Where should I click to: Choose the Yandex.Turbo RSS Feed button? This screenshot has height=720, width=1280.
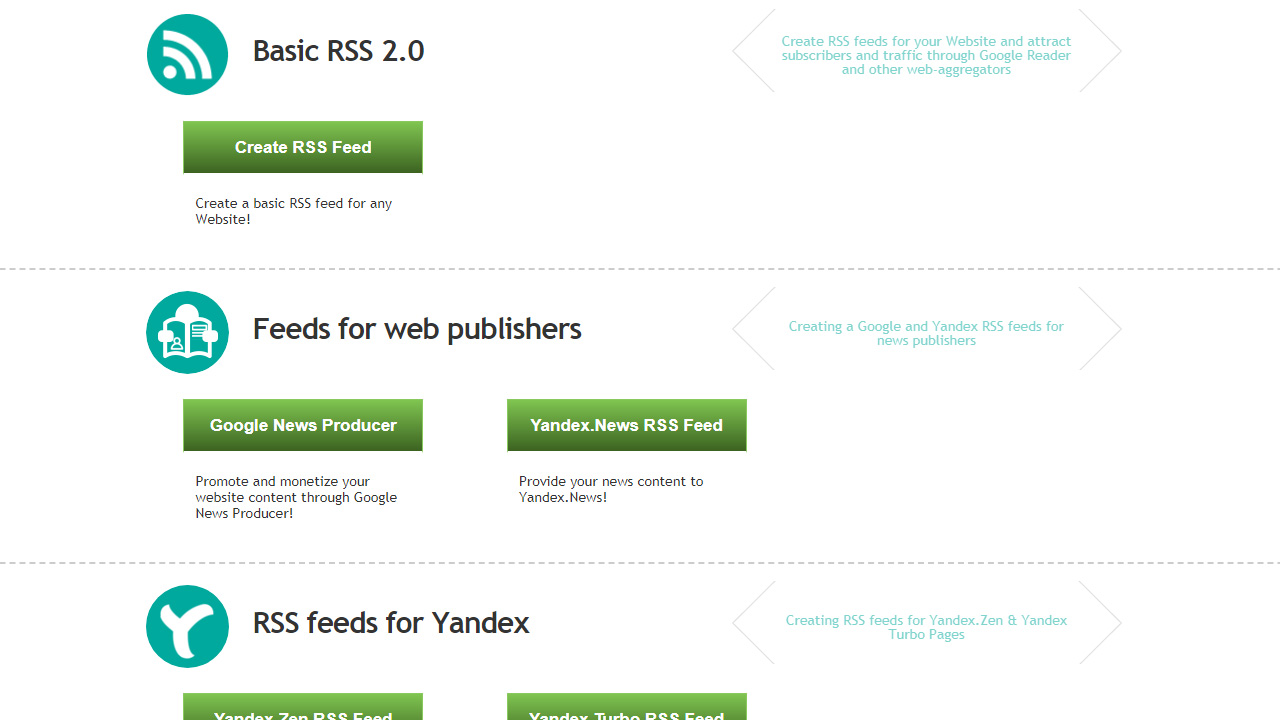(x=627, y=706)
